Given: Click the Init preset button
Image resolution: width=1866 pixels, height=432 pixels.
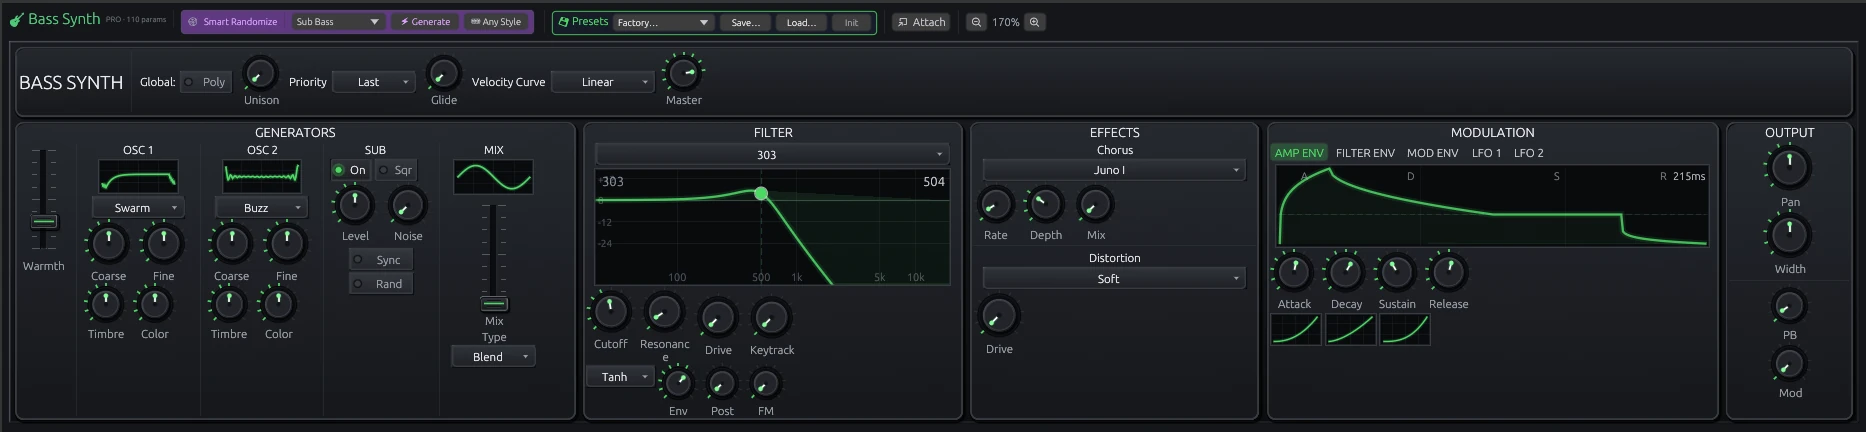Looking at the screenshot, I should click(851, 22).
